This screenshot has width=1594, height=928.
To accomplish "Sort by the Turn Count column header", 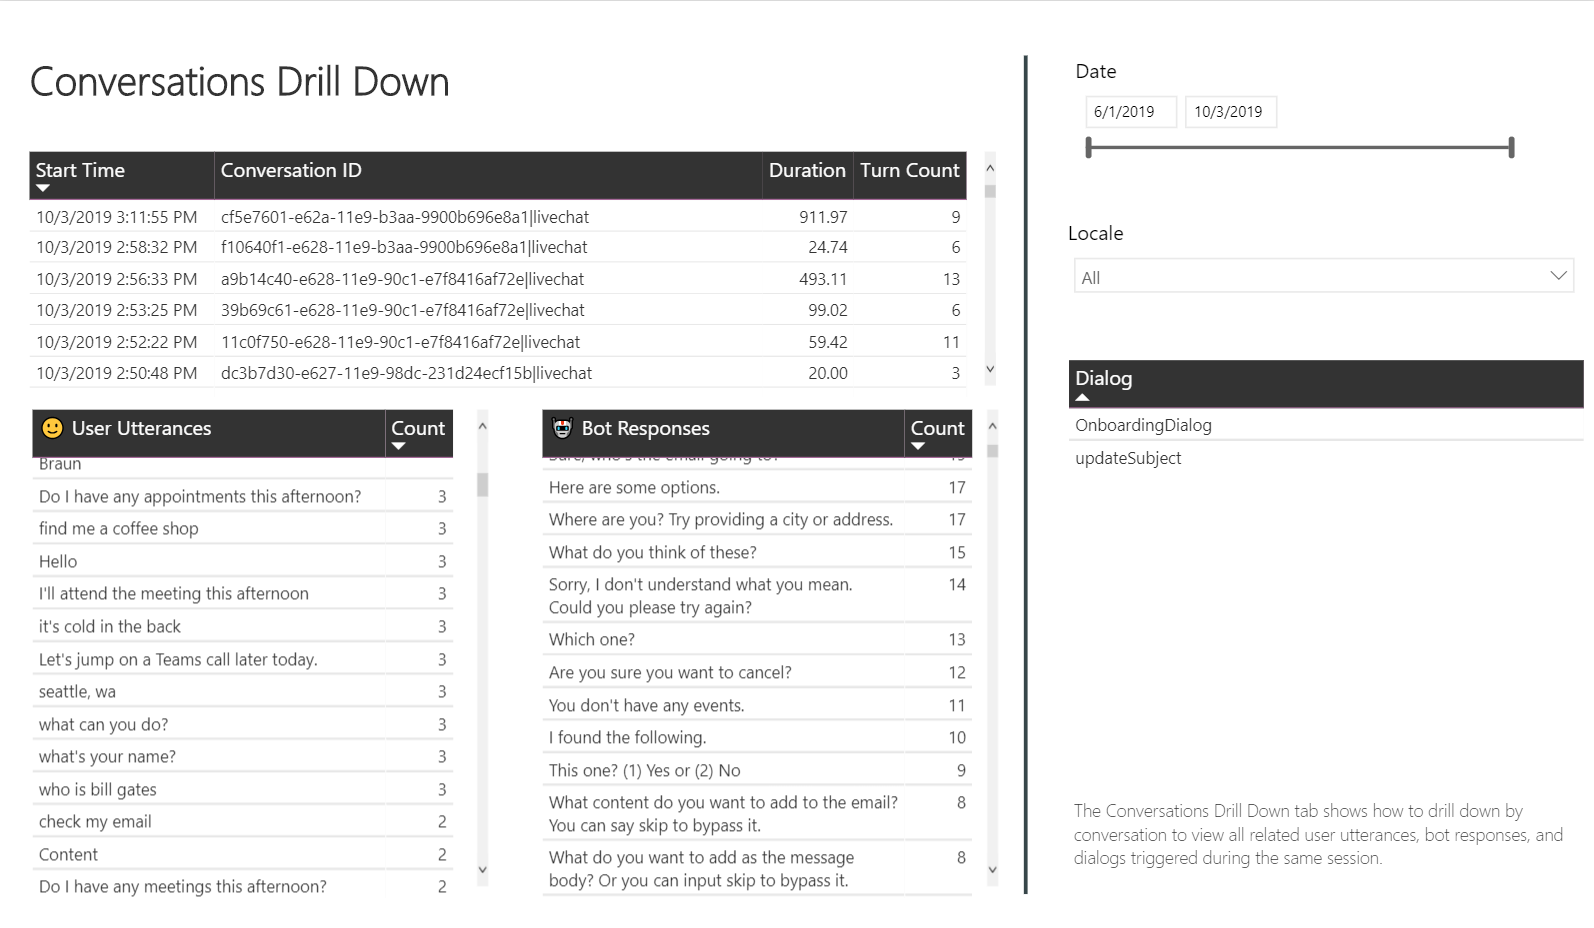I will point(910,170).
